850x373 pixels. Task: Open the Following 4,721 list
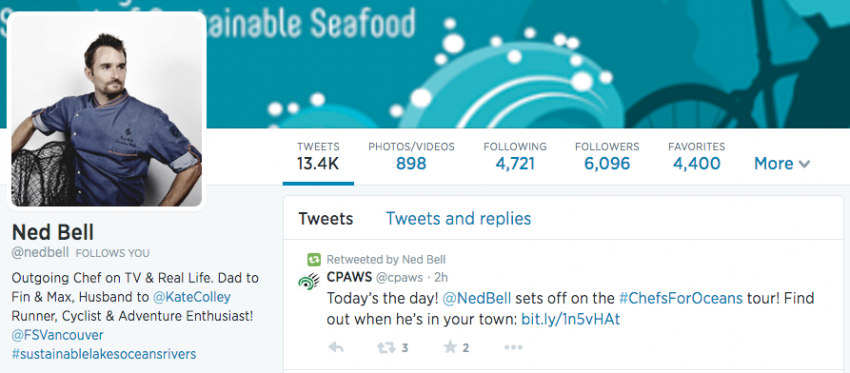[x=515, y=156]
